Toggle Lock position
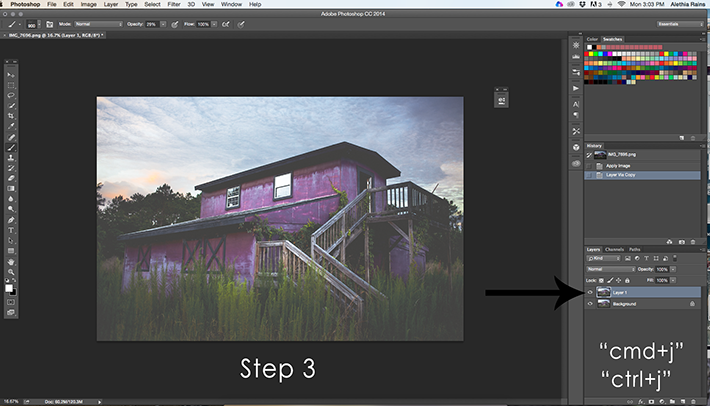Screen dimensions: 710x406 619,281
